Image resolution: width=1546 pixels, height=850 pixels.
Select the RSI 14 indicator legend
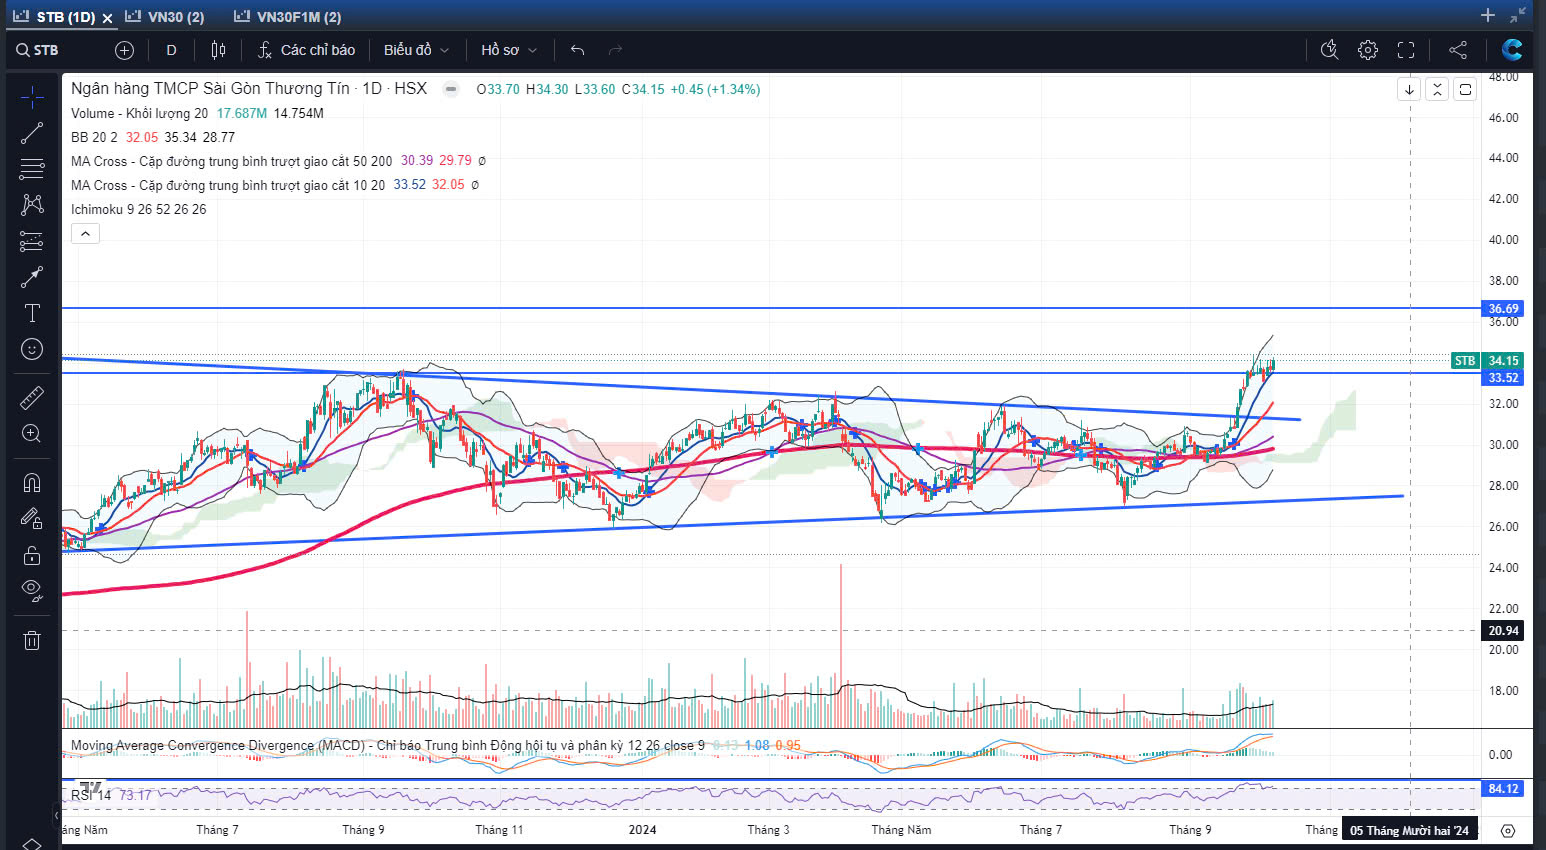pos(91,795)
